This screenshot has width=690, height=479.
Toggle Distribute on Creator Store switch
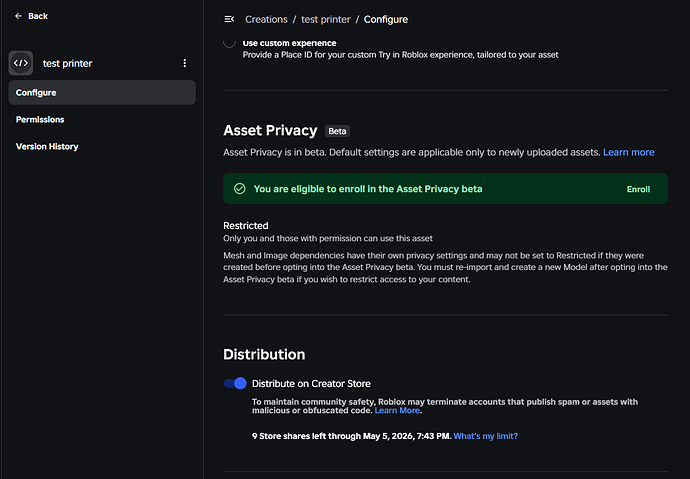(235, 383)
